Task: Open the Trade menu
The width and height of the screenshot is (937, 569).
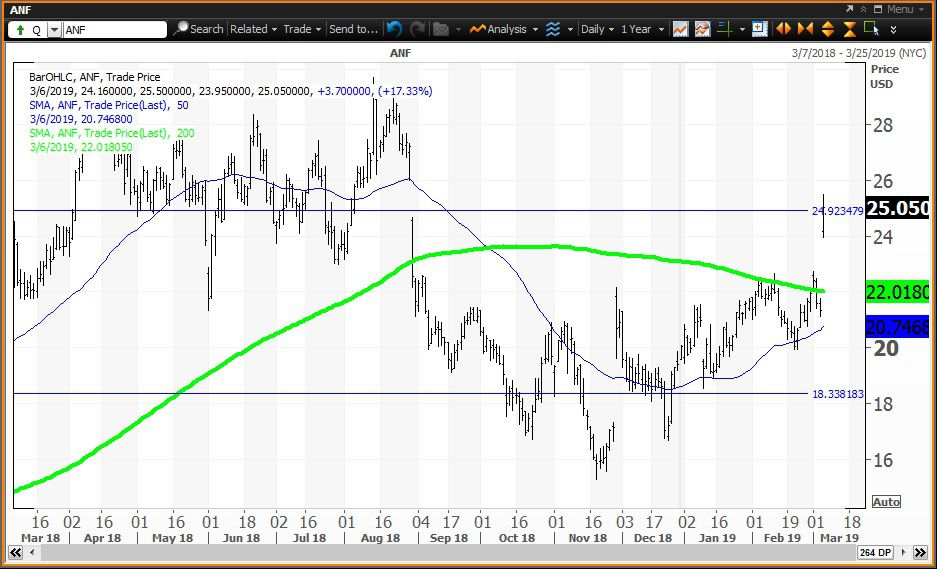Action: click(x=301, y=29)
